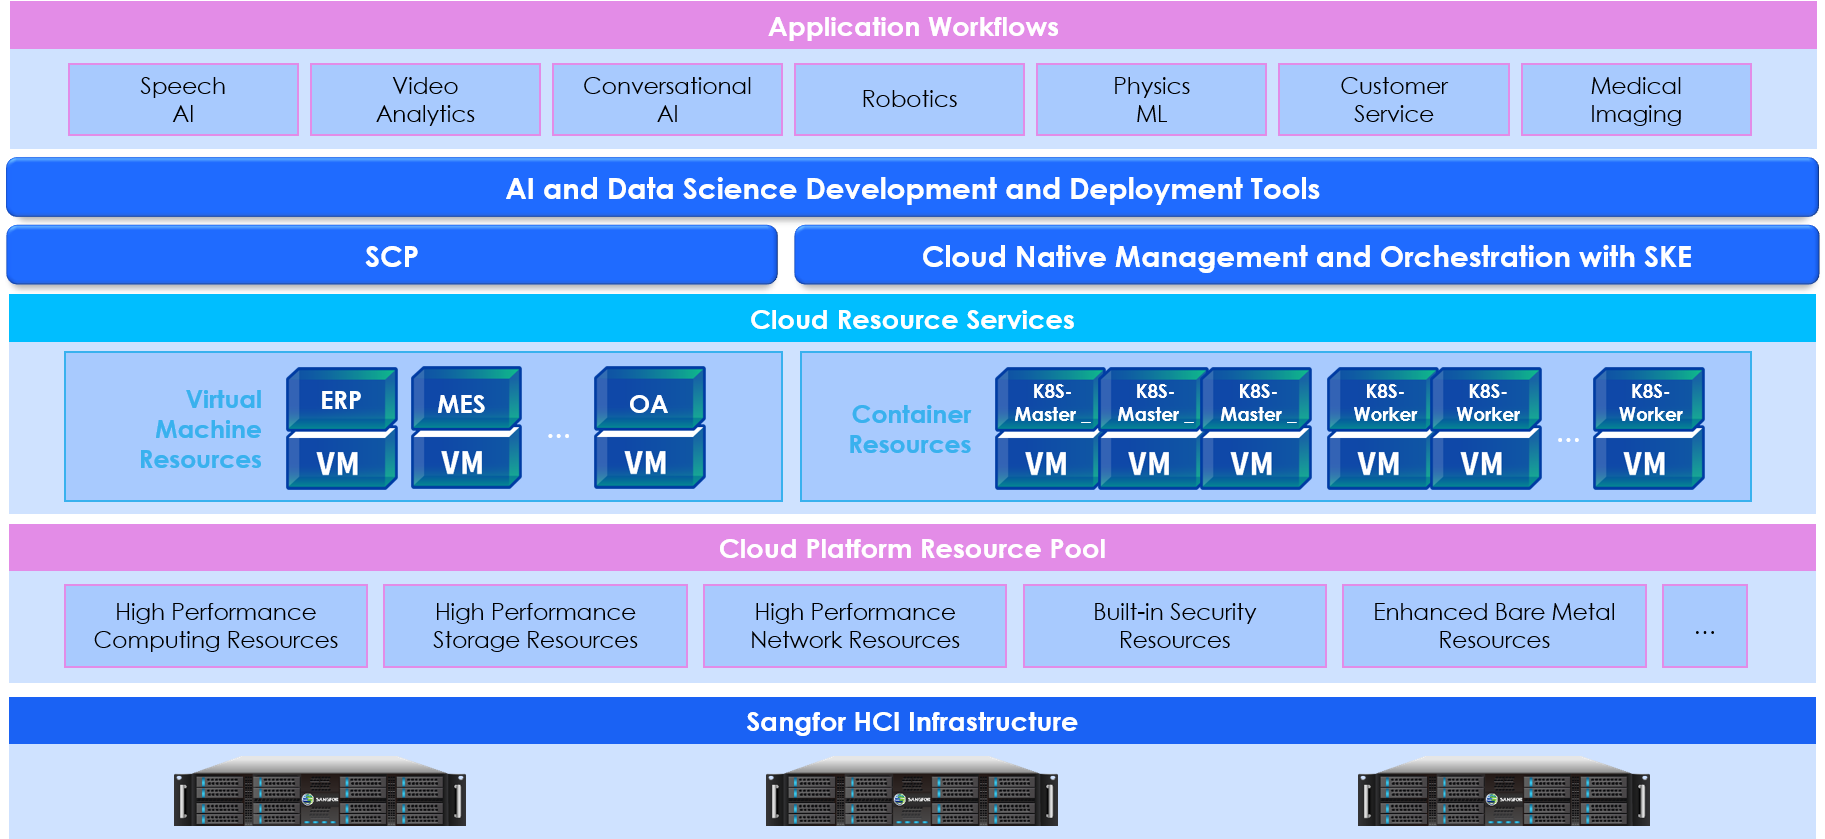The width and height of the screenshot is (1825, 839).
Task: Select the middle K8S-Master cube
Action: pyautogui.click(x=1151, y=400)
